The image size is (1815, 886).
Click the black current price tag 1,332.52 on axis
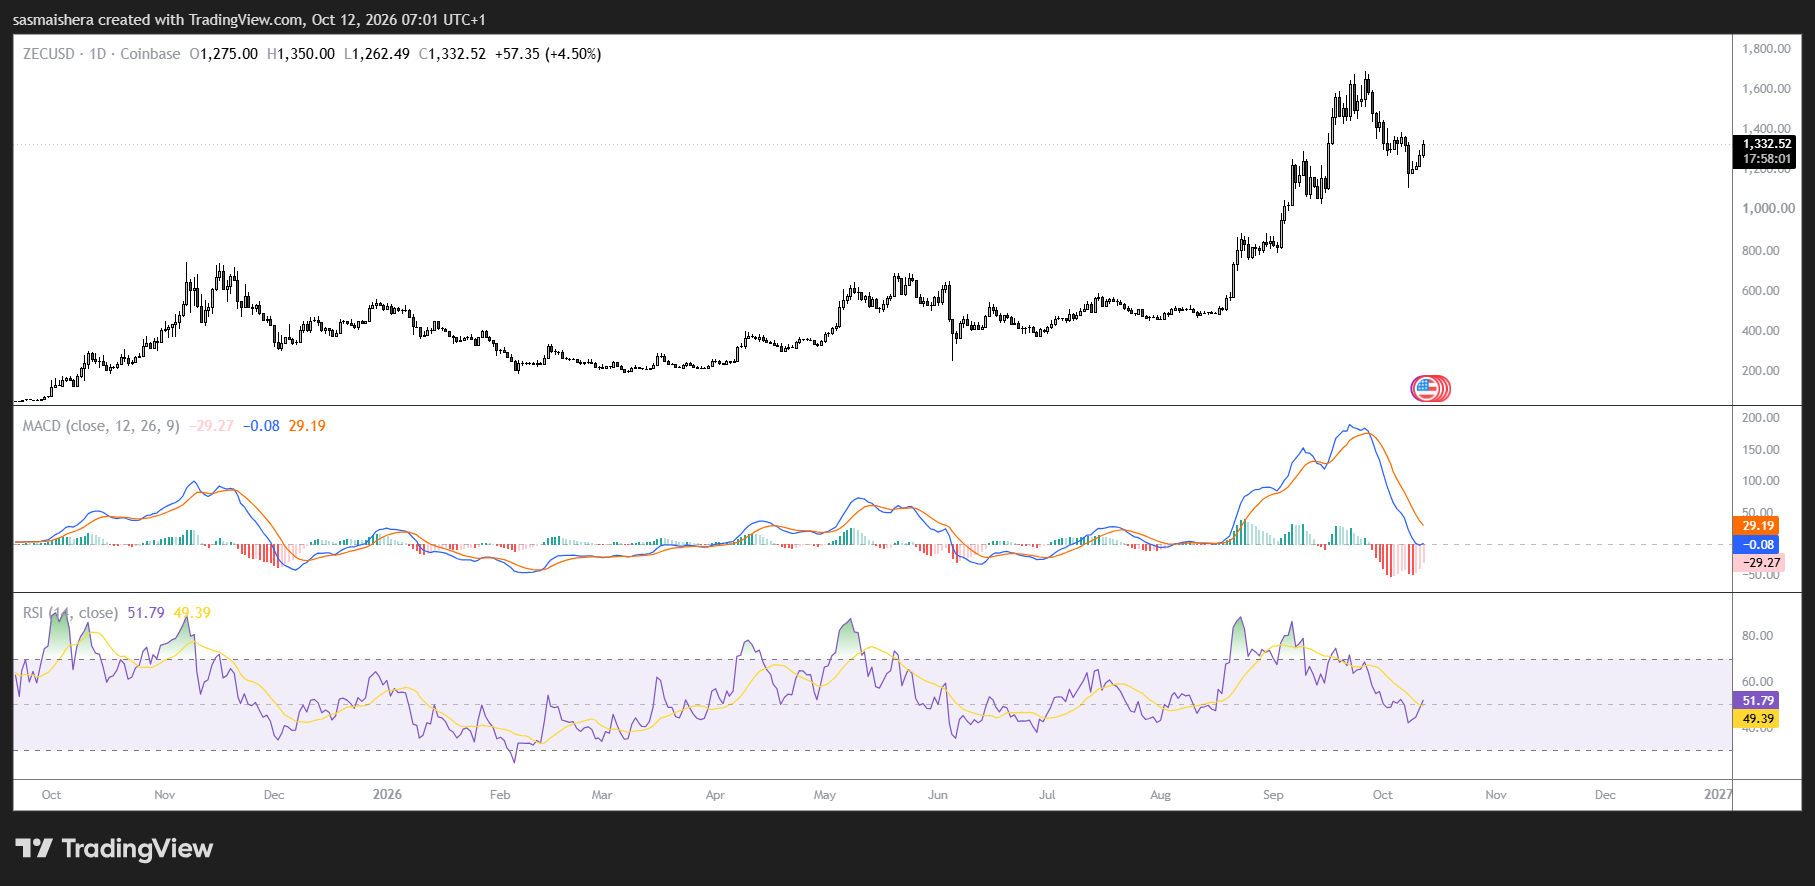[x=1765, y=144]
